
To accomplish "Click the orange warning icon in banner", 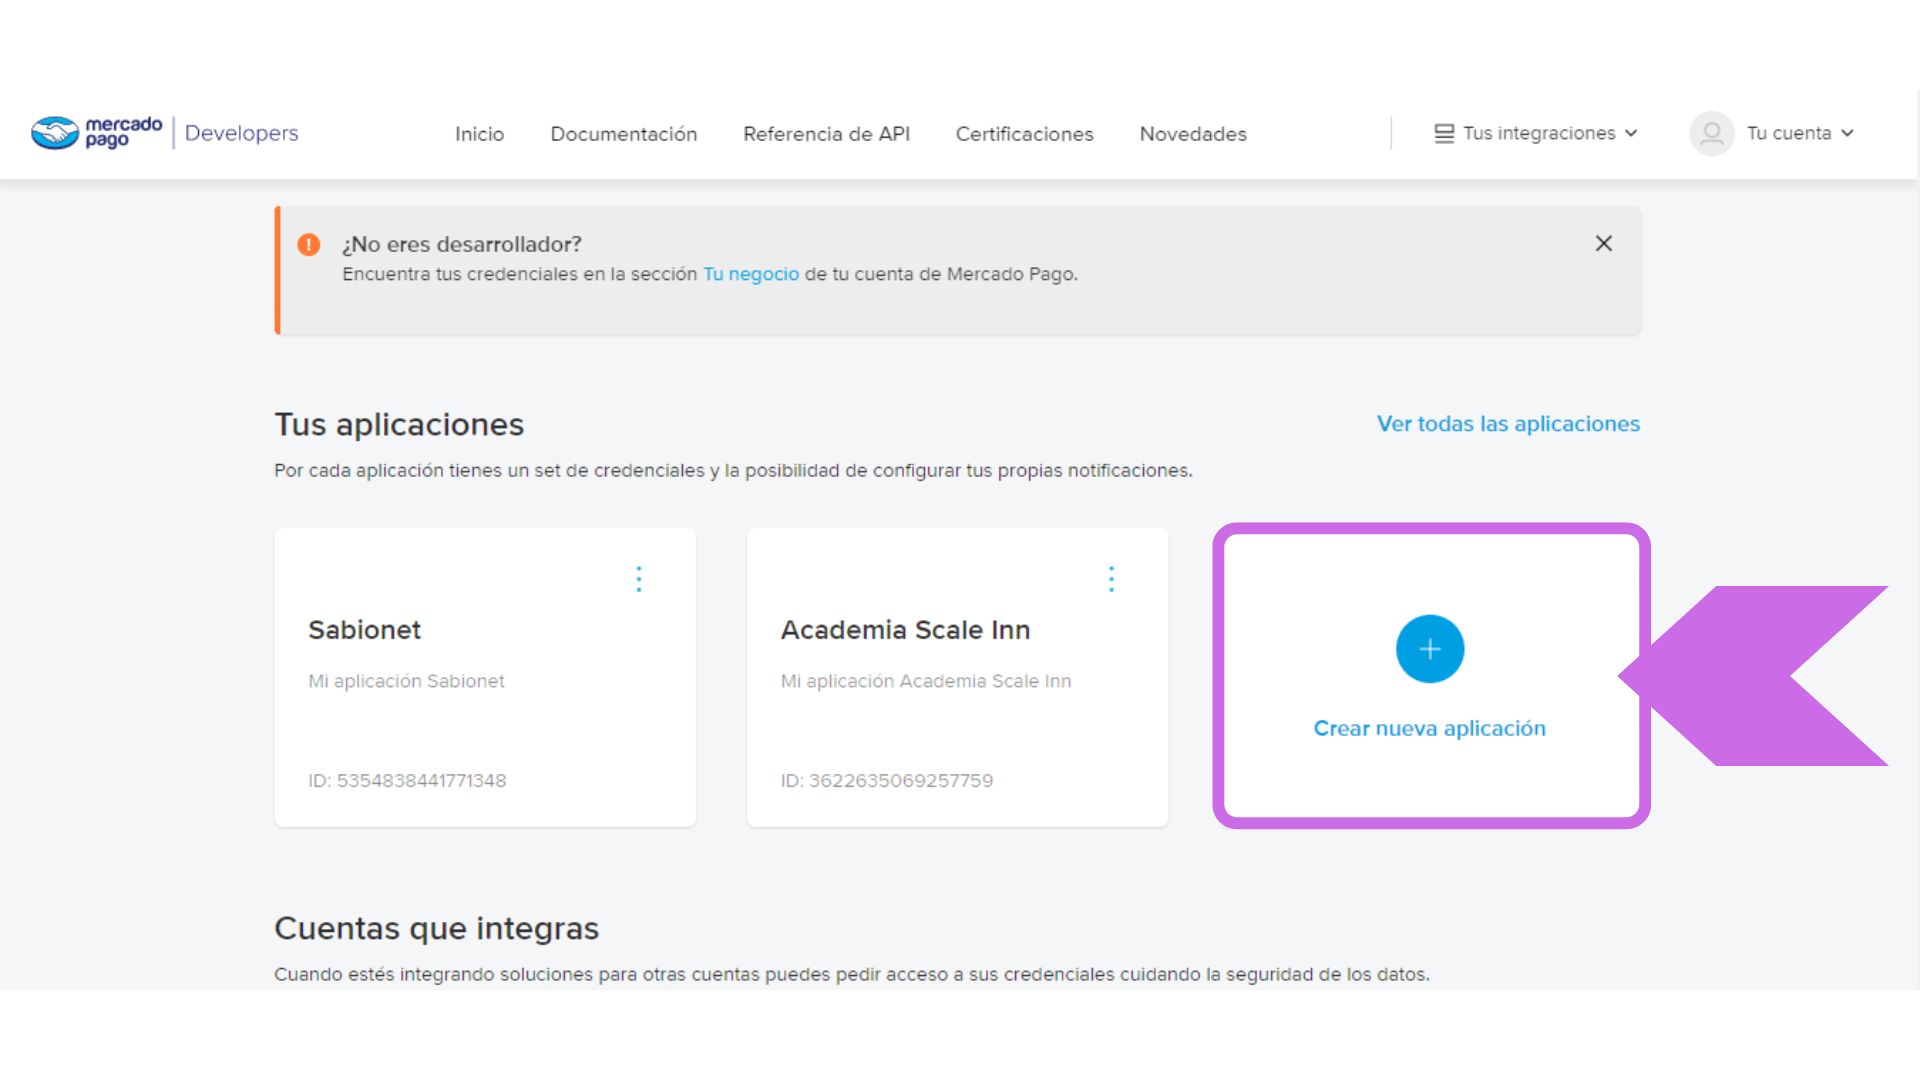I will (309, 244).
